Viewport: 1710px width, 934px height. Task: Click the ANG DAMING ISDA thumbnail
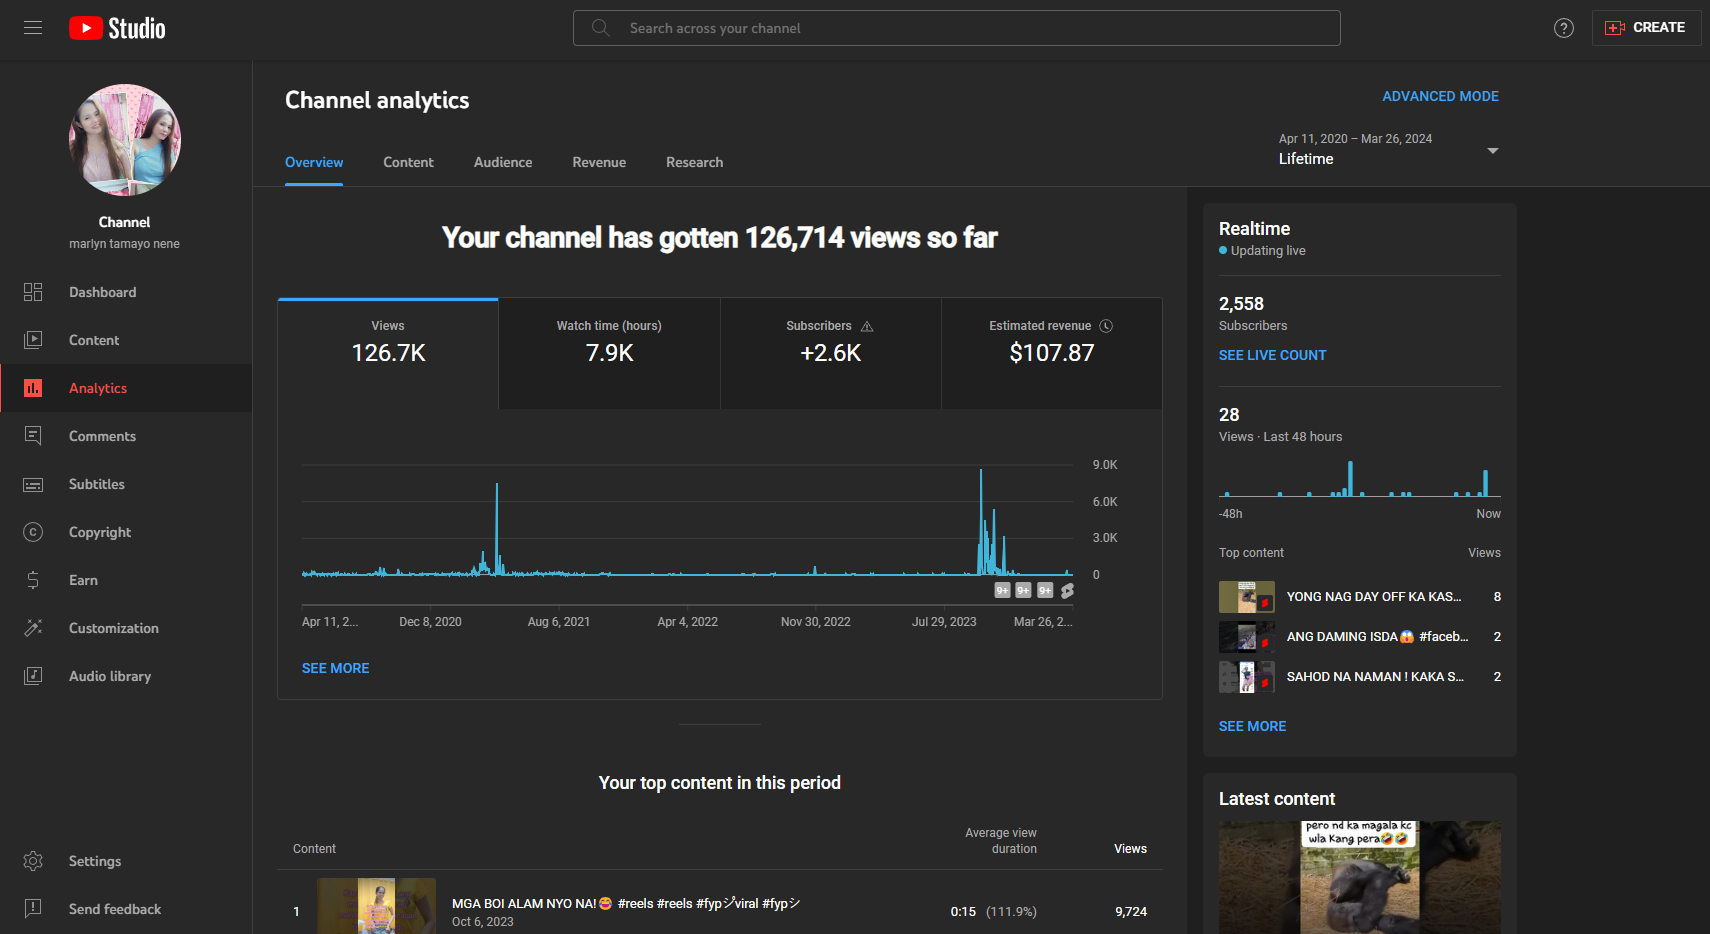click(1246, 637)
